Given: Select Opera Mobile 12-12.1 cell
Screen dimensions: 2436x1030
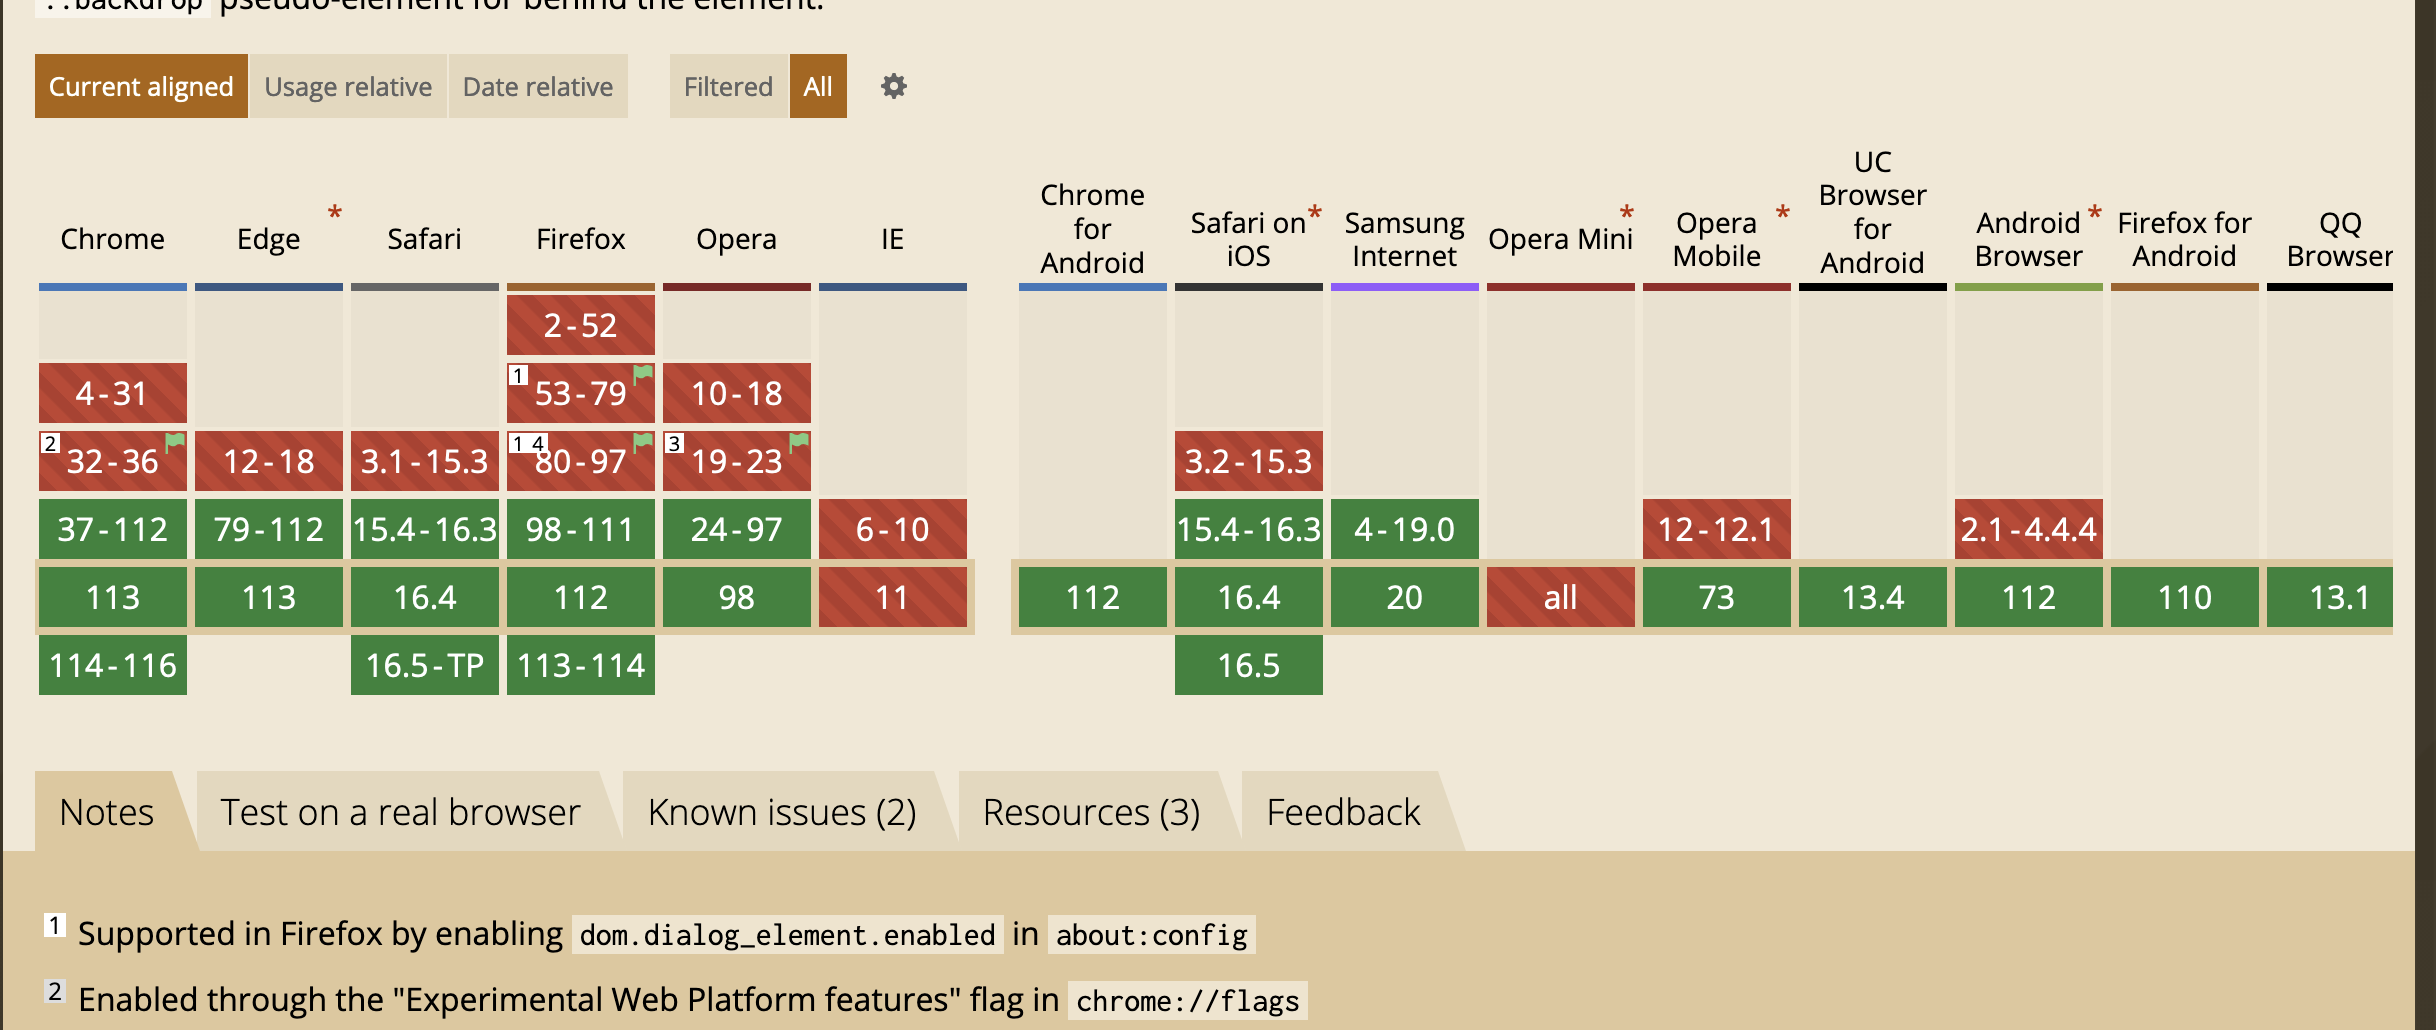Looking at the screenshot, I should point(1717,529).
